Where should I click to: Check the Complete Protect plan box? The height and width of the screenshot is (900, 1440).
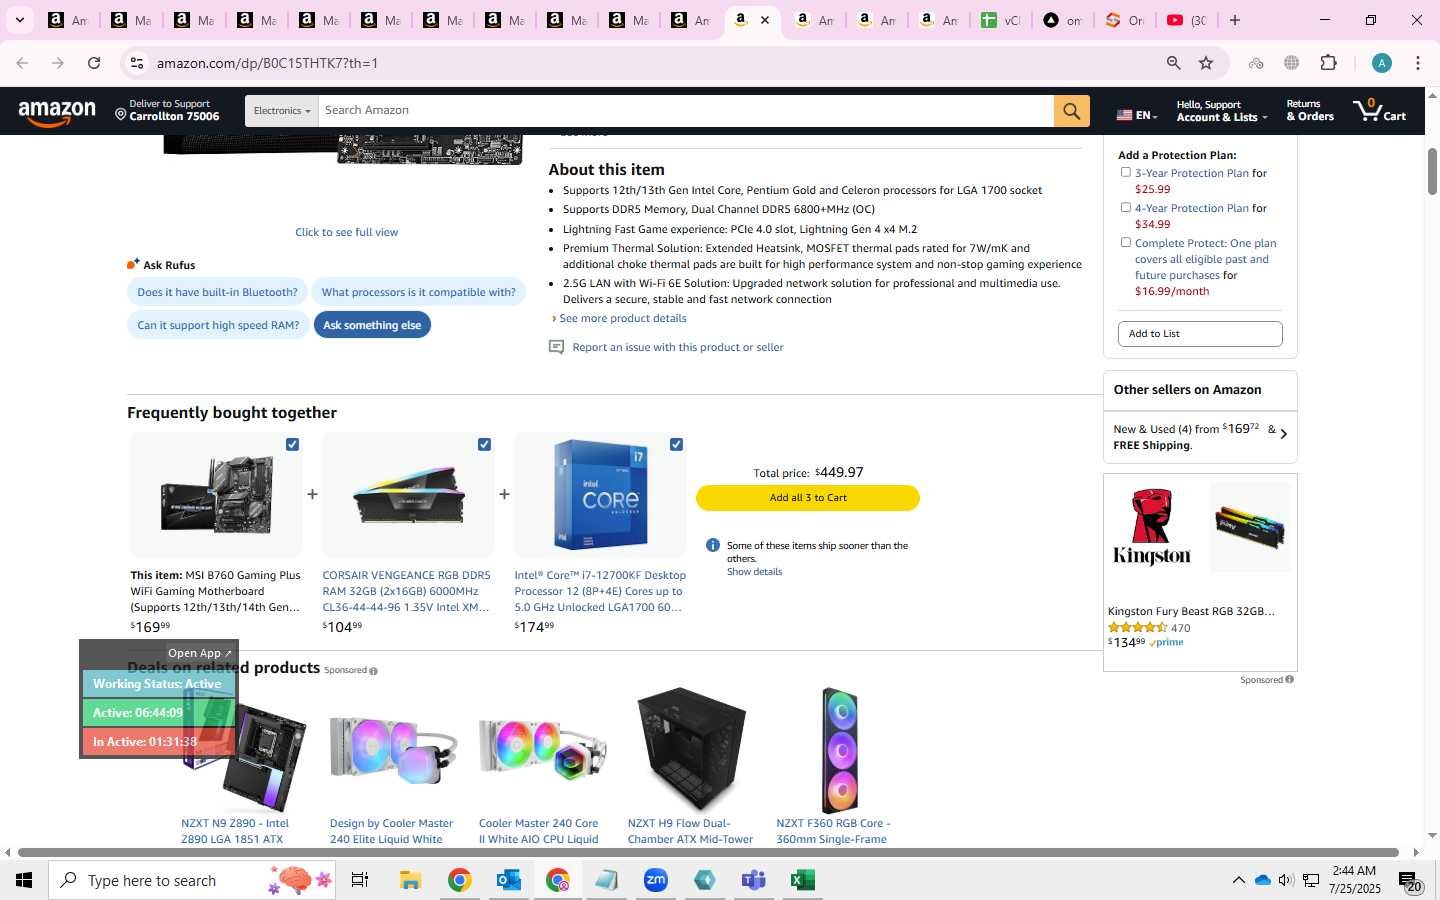click(x=1125, y=242)
